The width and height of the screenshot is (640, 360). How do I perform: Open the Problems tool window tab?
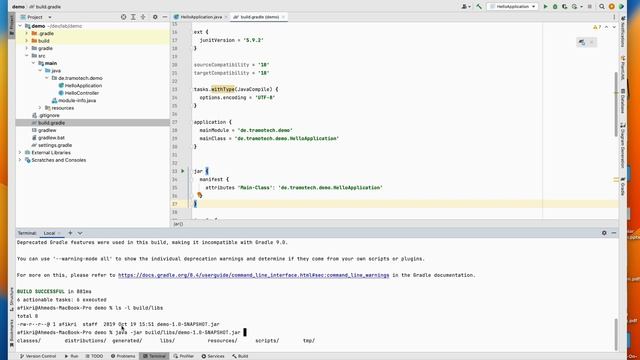tap(123, 356)
